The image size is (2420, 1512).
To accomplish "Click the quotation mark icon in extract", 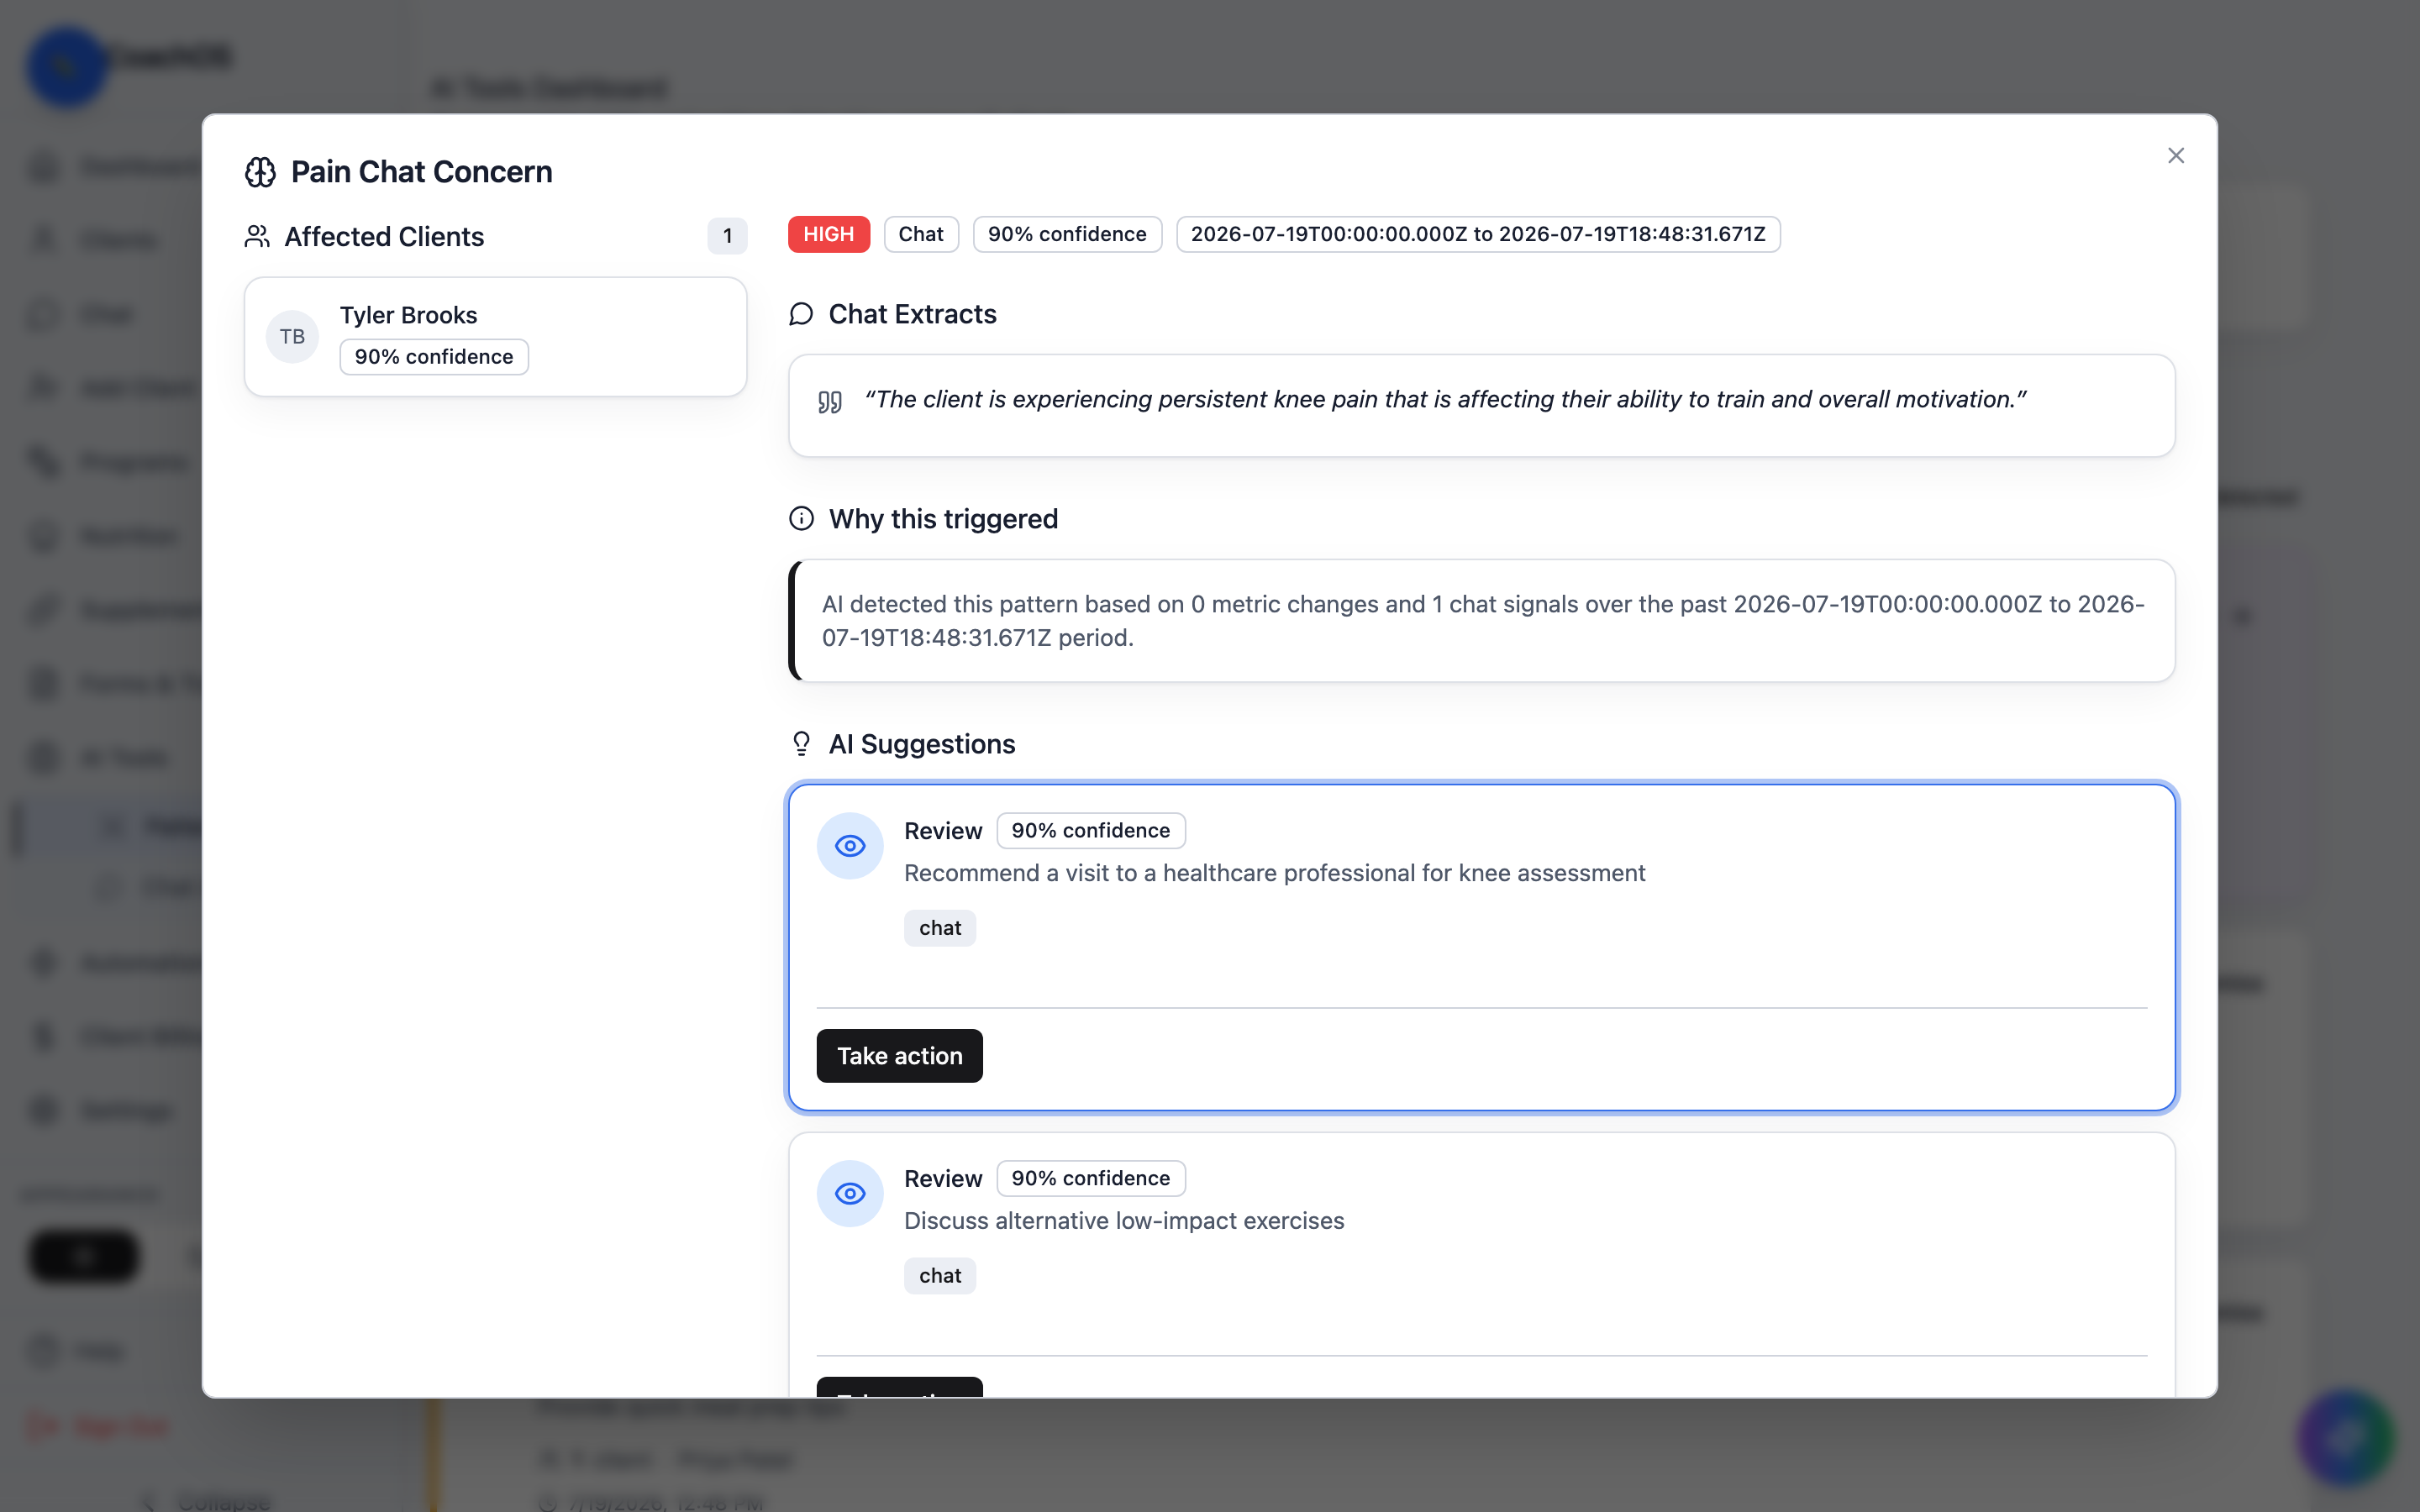I will pyautogui.click(x=829, y=402).
